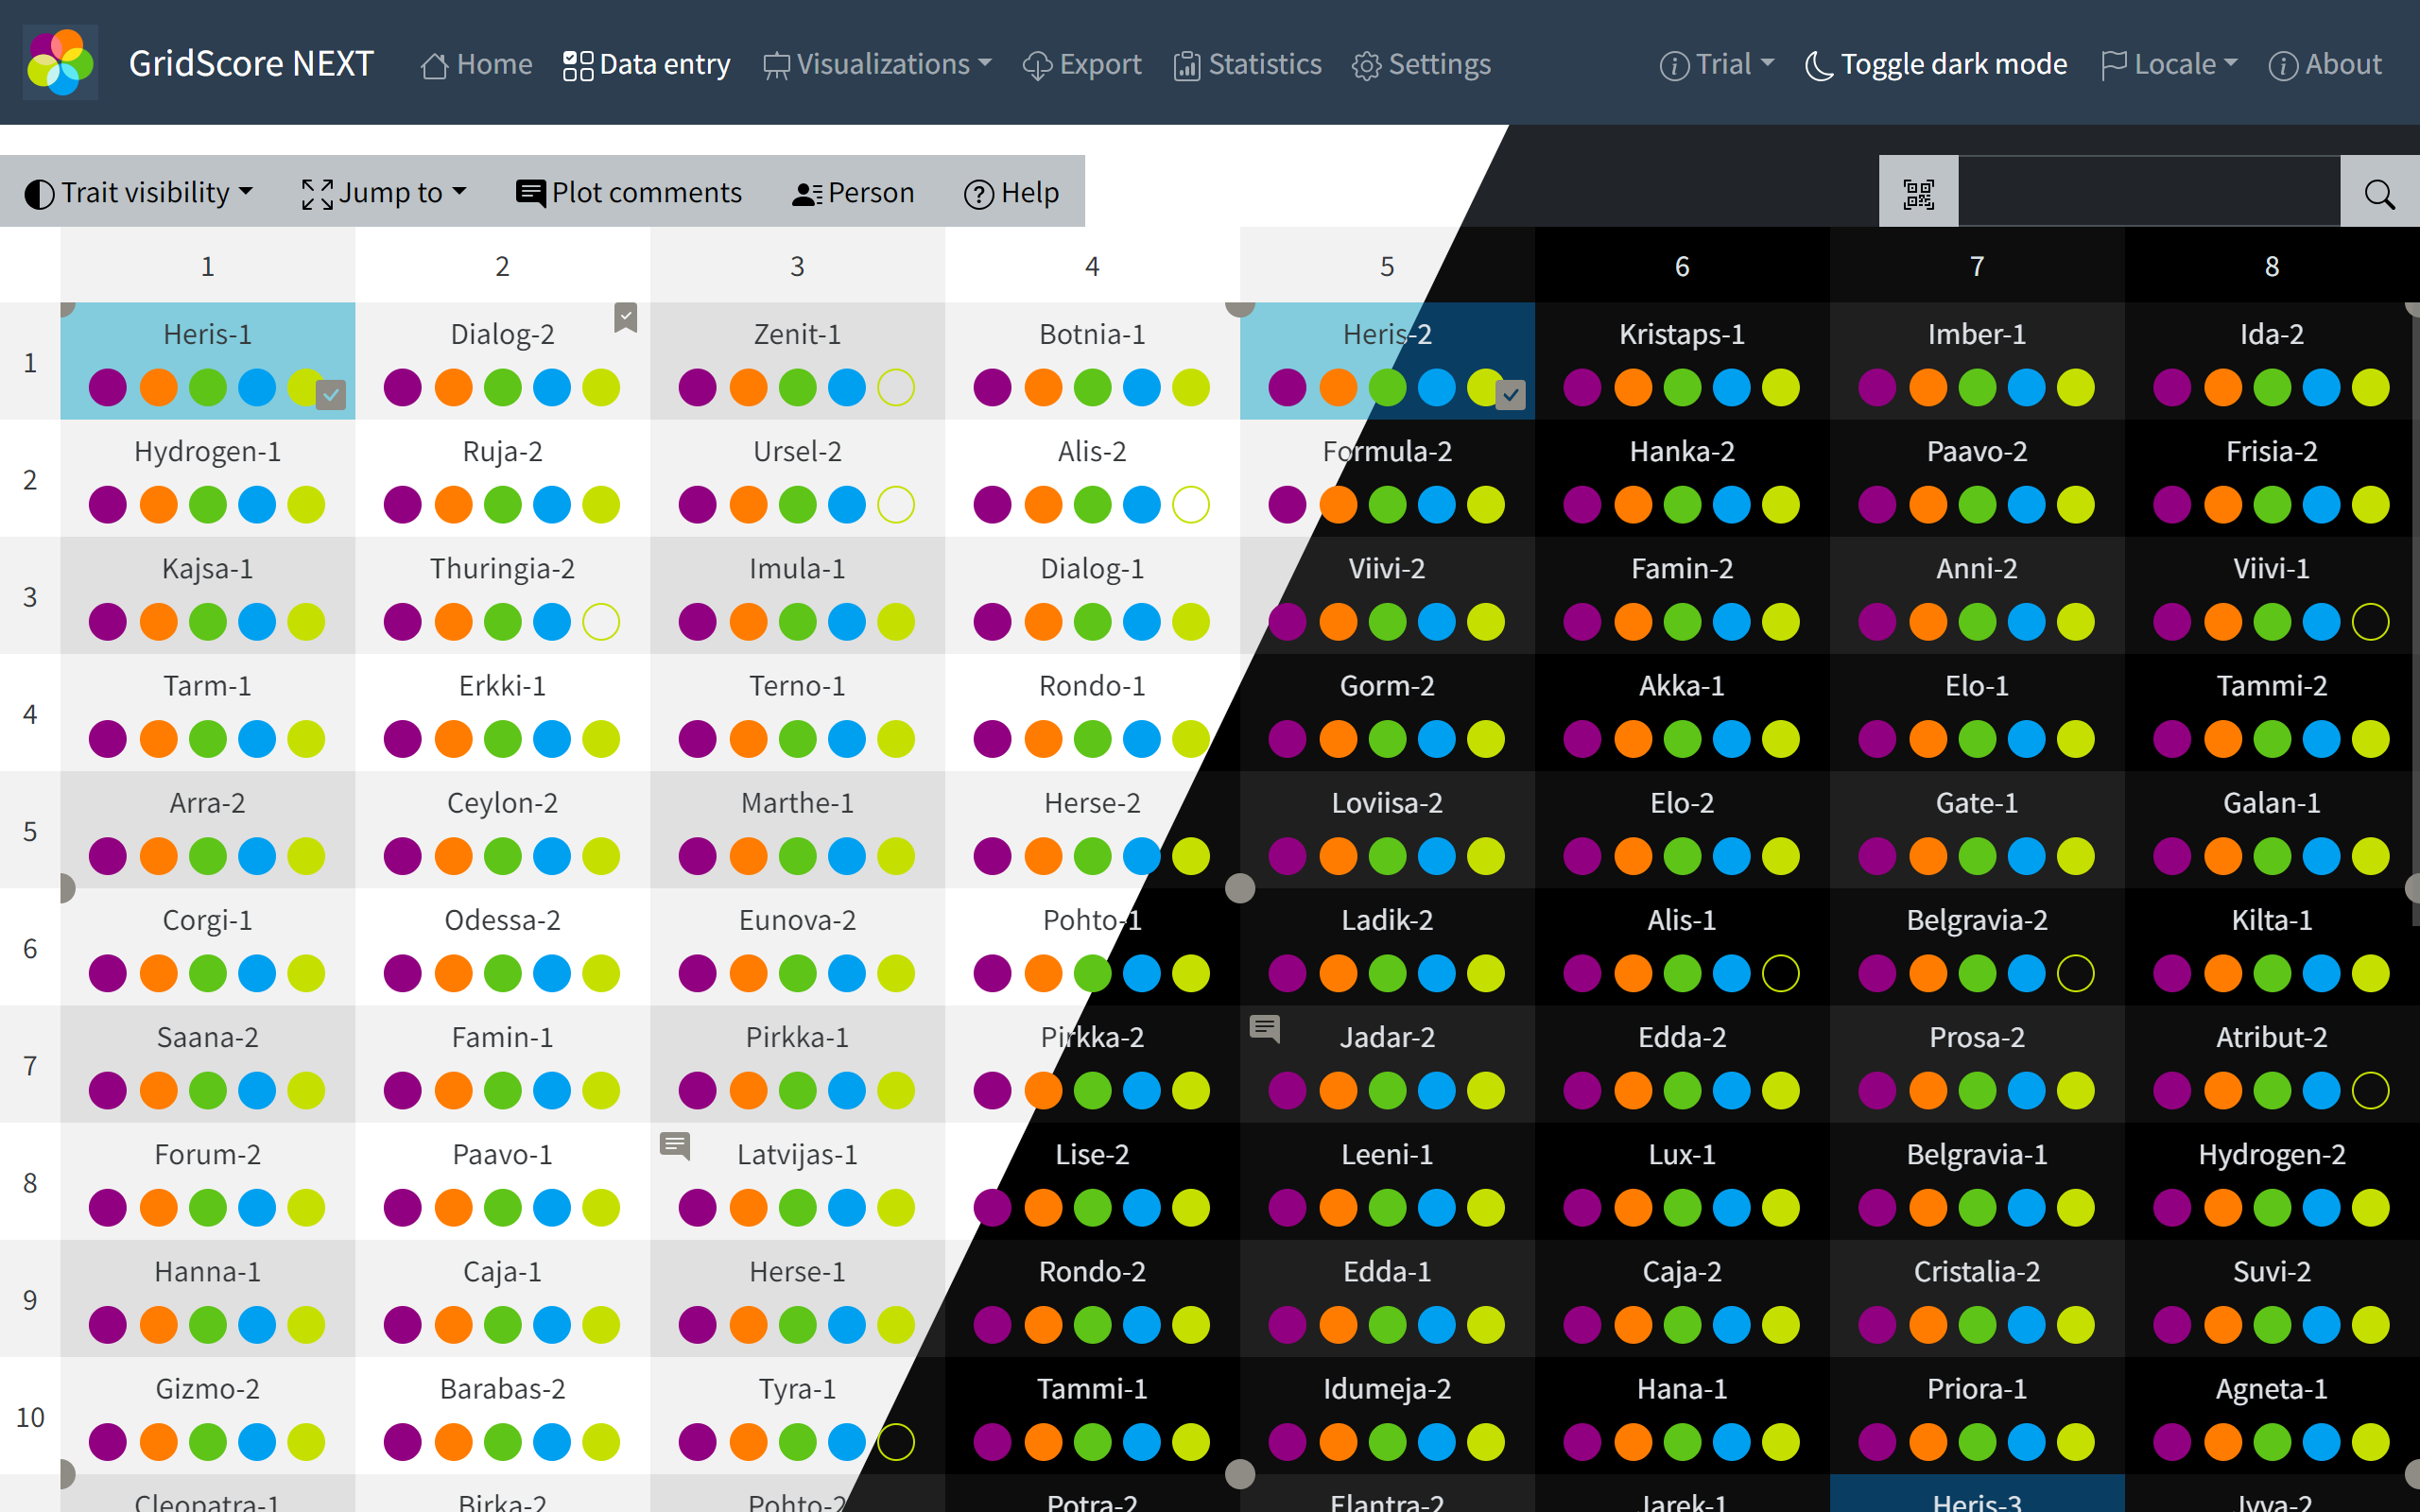Open the Jump to dropdown
The width and height of the screenshot is (2420, 1512).
[x=385, y=193]
